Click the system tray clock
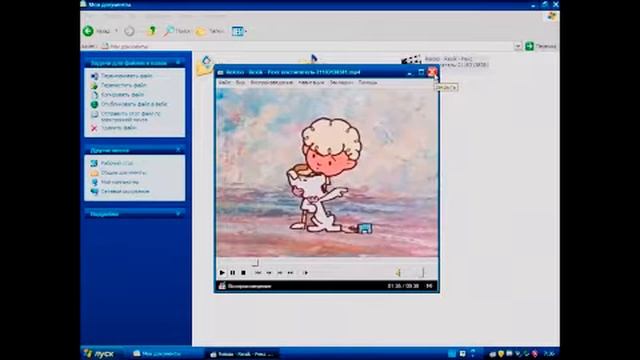The height and width of the screenshot is (360, 640). tap(549, 354)
